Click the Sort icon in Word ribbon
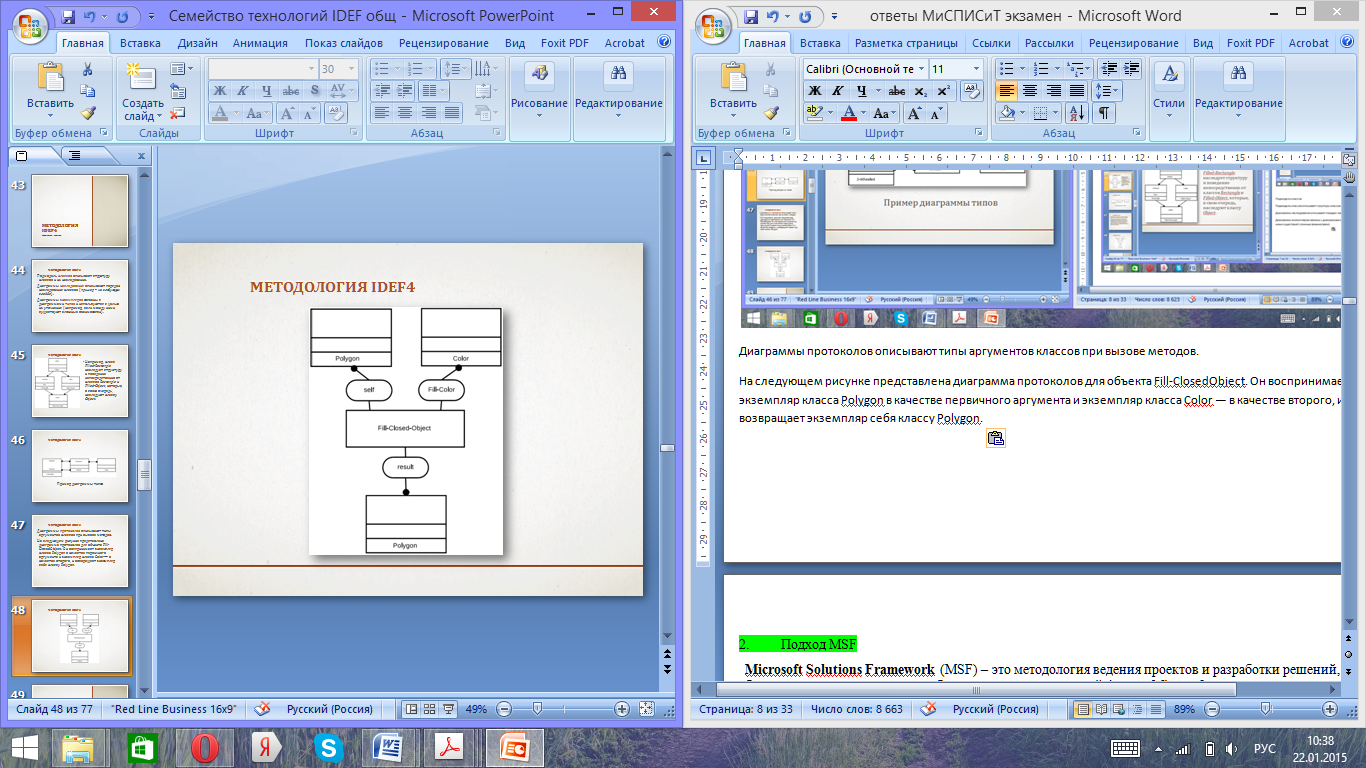 coord(1077,113)
